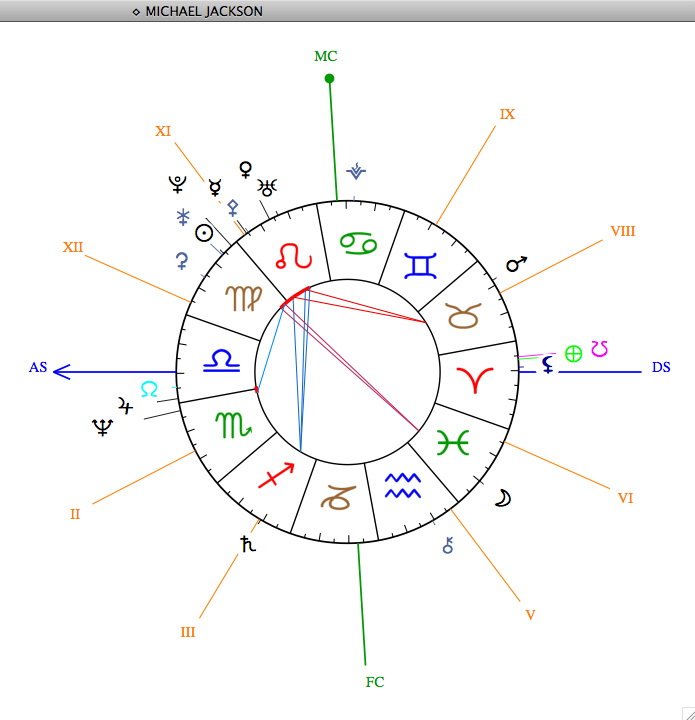Select the blue Aquarius wave glyph

coord(403,486)
